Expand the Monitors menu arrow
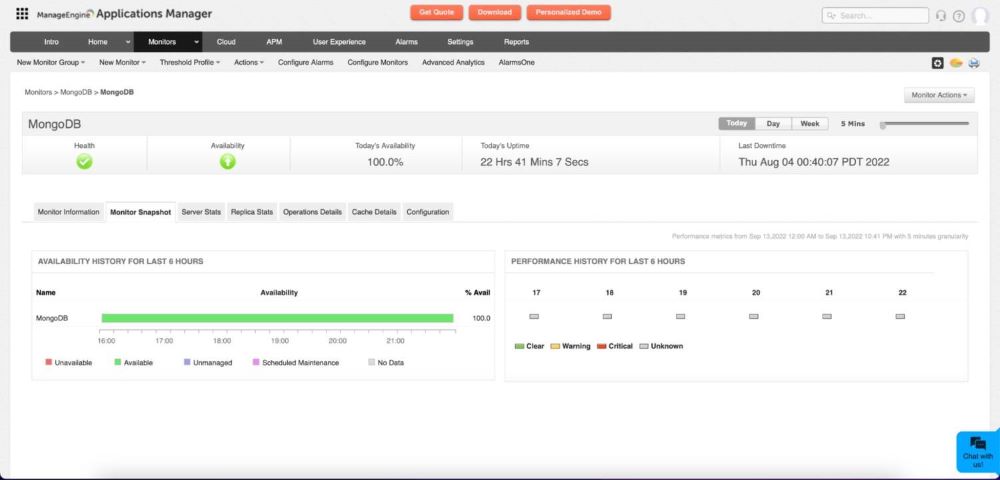 click(x=196, y=42)
